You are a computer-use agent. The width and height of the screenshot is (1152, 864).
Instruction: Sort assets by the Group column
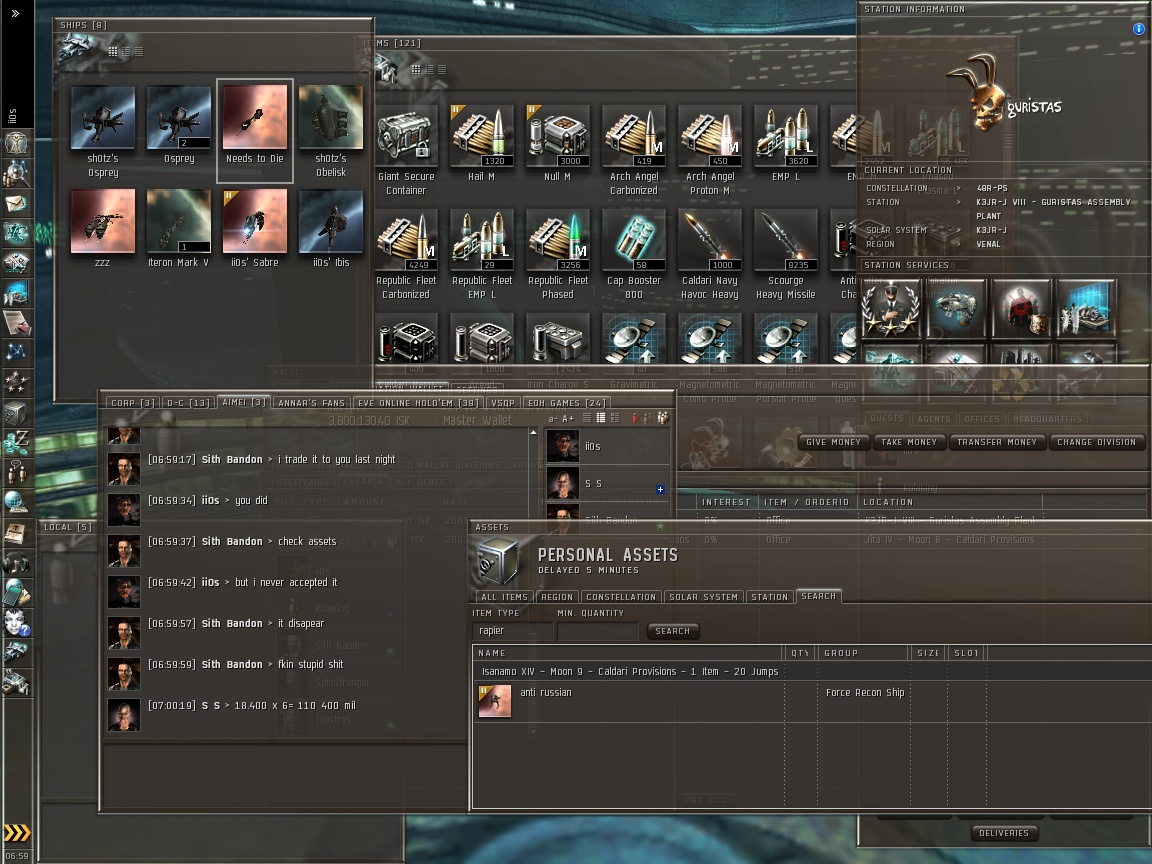point(863,653)
